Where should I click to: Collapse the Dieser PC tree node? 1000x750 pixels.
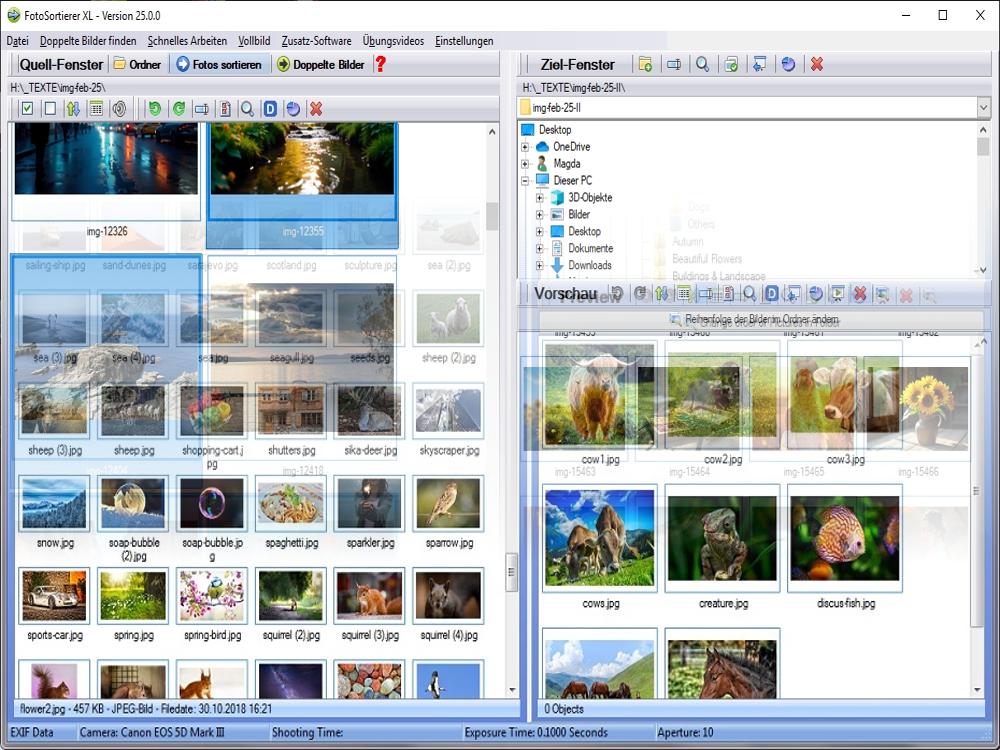[x=525, y=181]
